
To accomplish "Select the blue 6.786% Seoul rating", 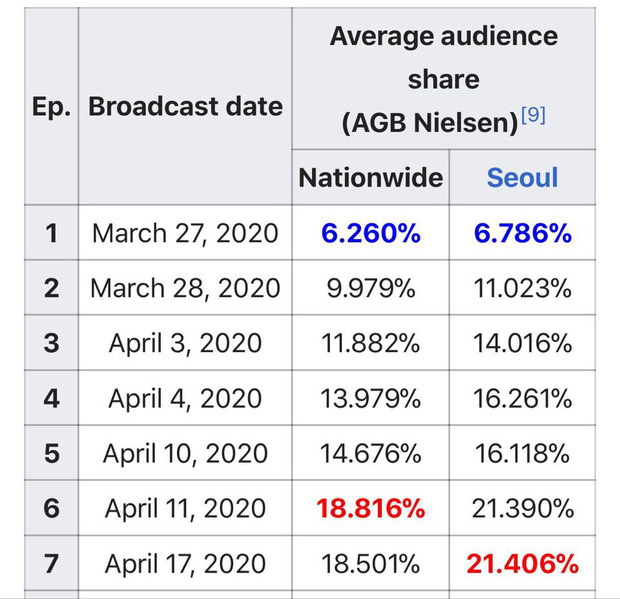I will point(522,233).
